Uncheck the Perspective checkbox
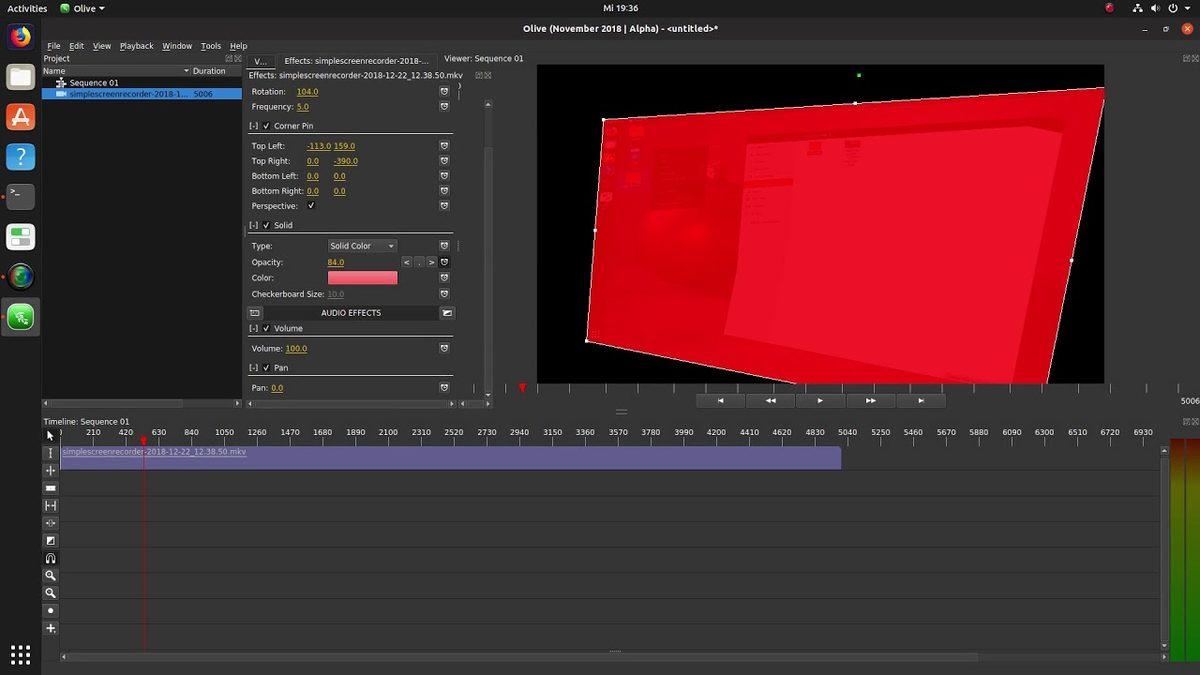Image resolution: width=1200 pixels, height=675 pixels. [311, 205]
